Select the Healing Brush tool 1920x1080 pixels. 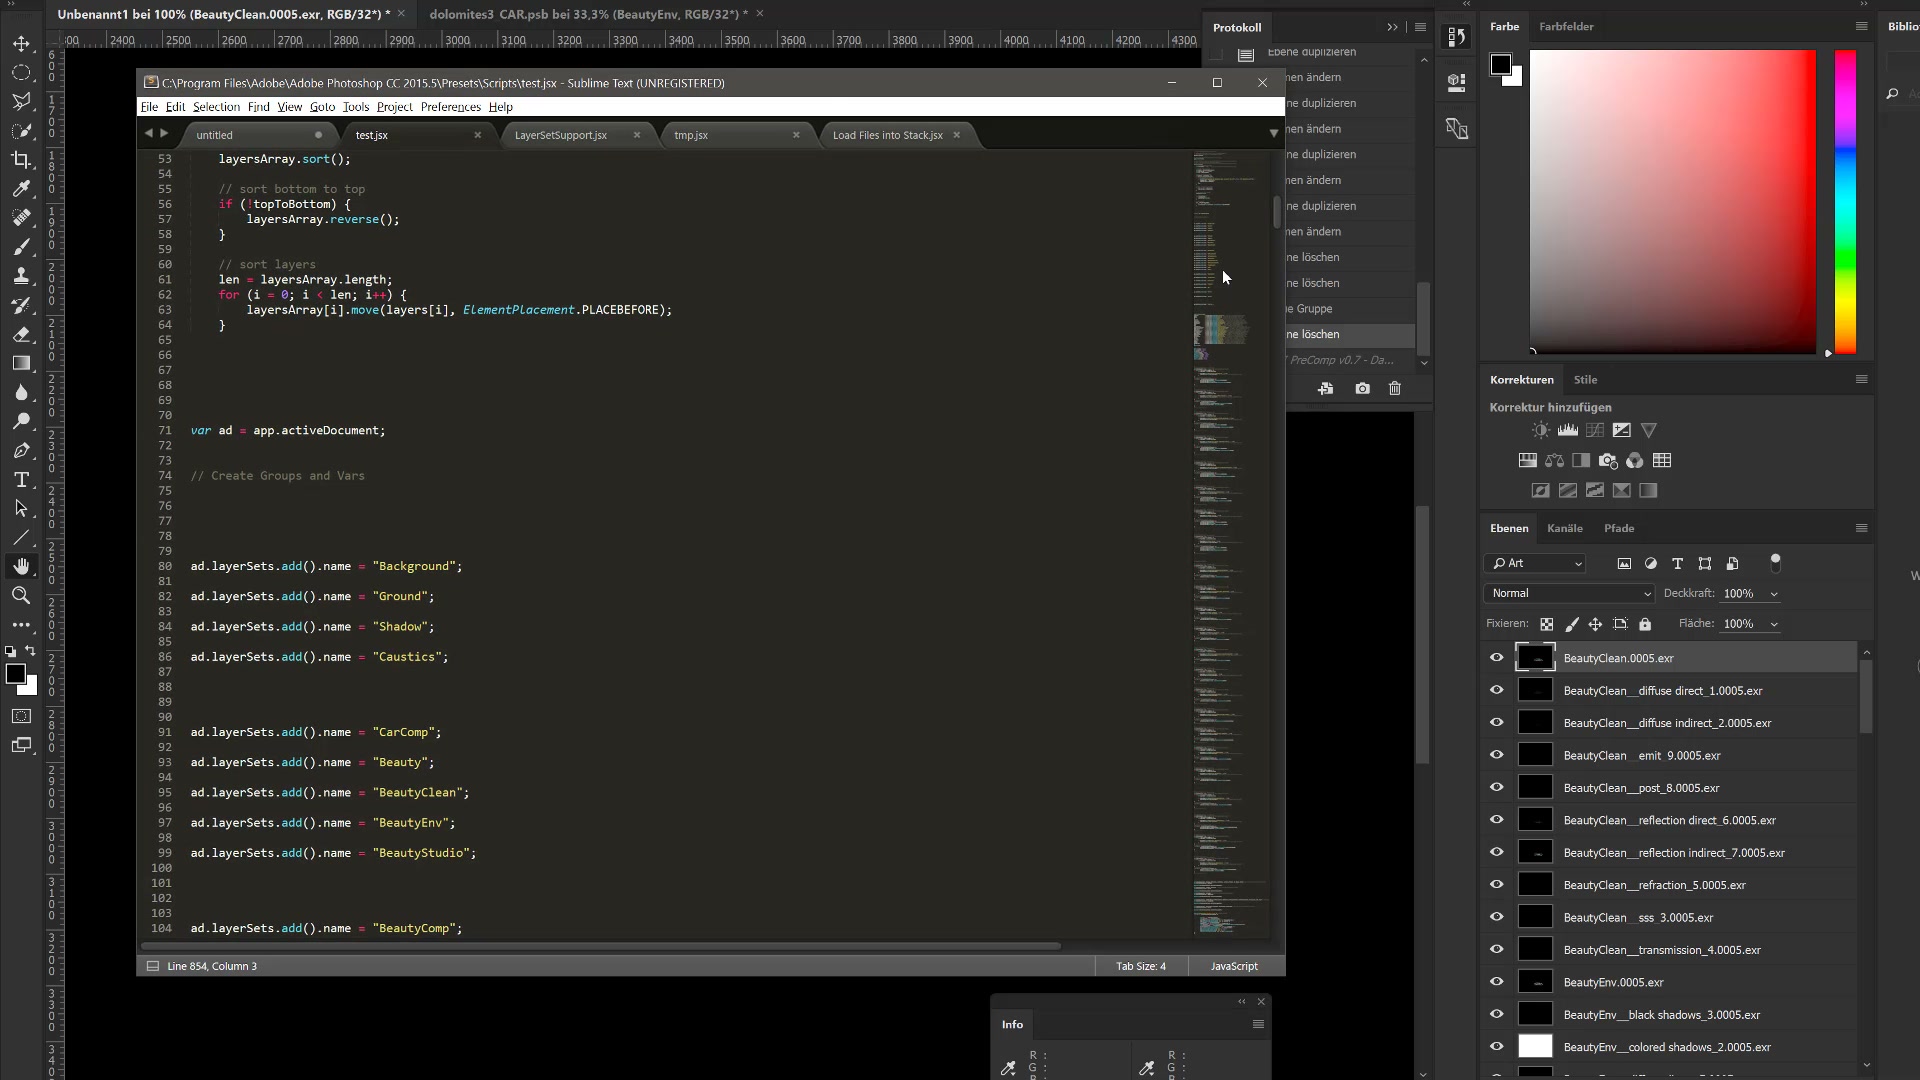point(21,218)
